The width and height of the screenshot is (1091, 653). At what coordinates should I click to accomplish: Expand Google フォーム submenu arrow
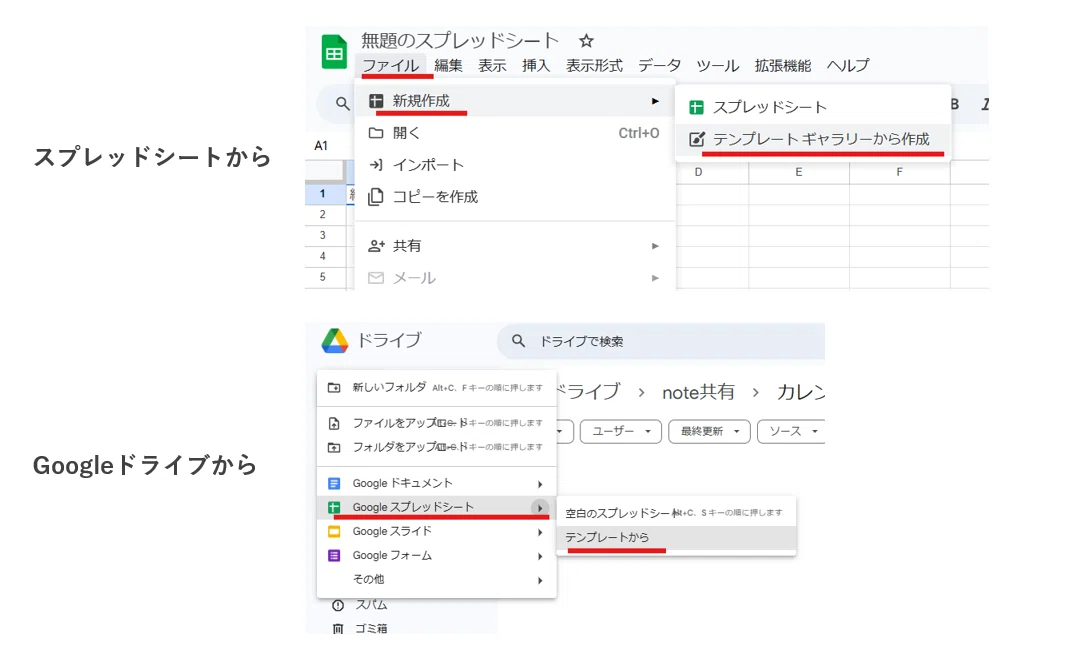(x=540, y=556)
